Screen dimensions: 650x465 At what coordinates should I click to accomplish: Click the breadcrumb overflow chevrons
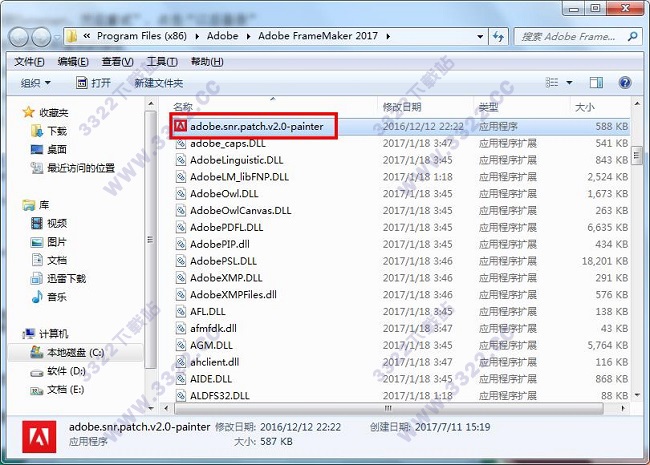point(87,36)
